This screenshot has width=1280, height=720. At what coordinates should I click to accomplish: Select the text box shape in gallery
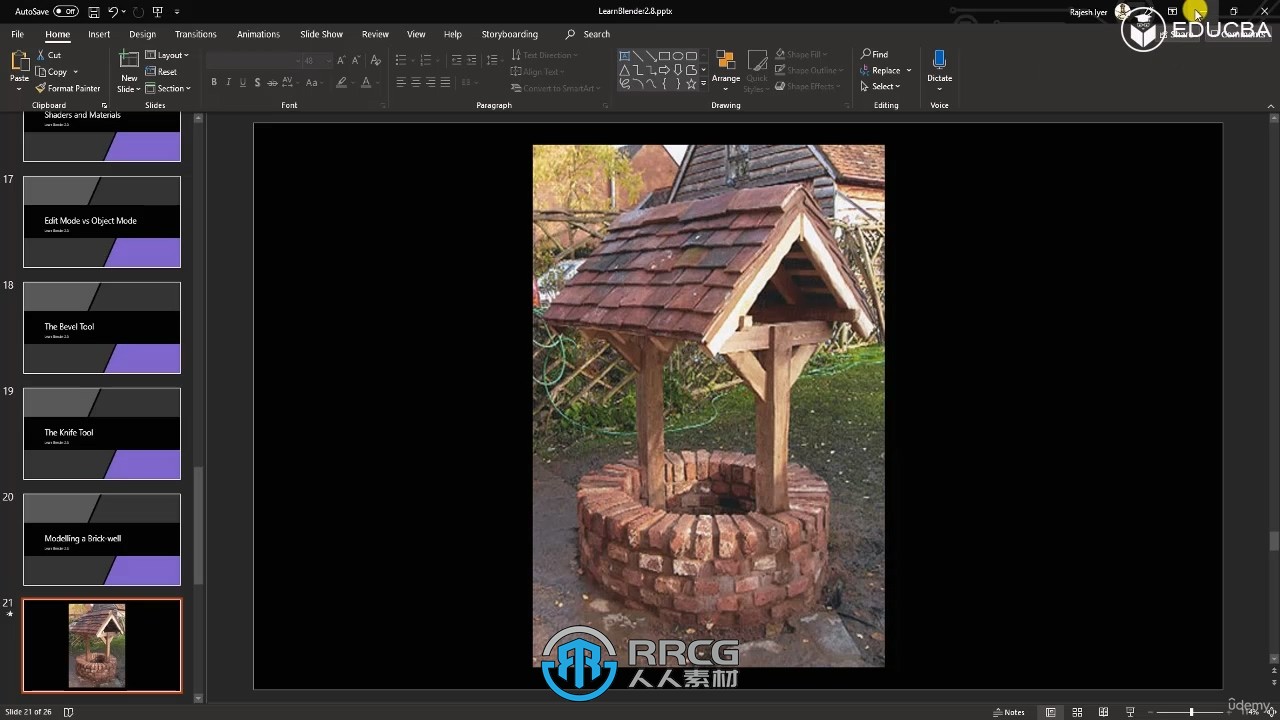click(625, 56)
